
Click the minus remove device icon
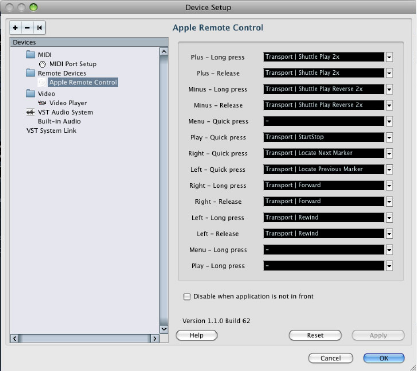tap(27, 28)
